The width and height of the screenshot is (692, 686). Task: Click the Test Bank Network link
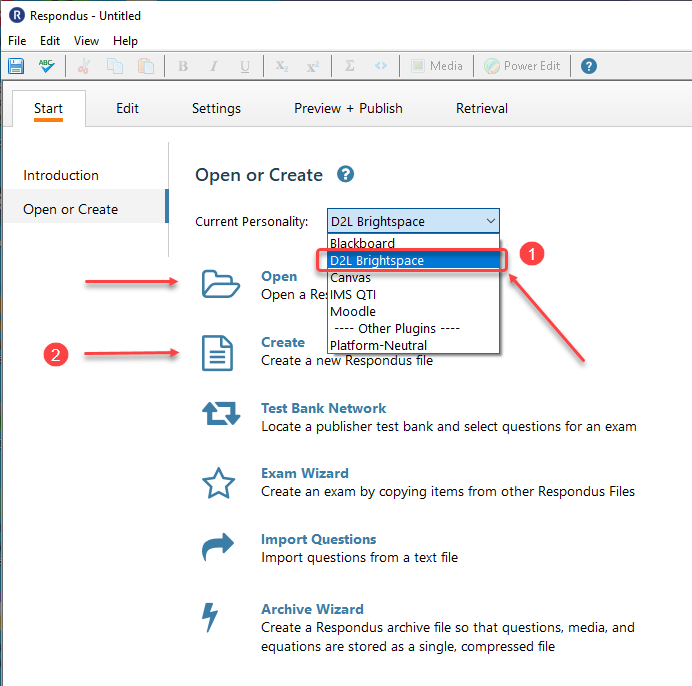(323, 408)
